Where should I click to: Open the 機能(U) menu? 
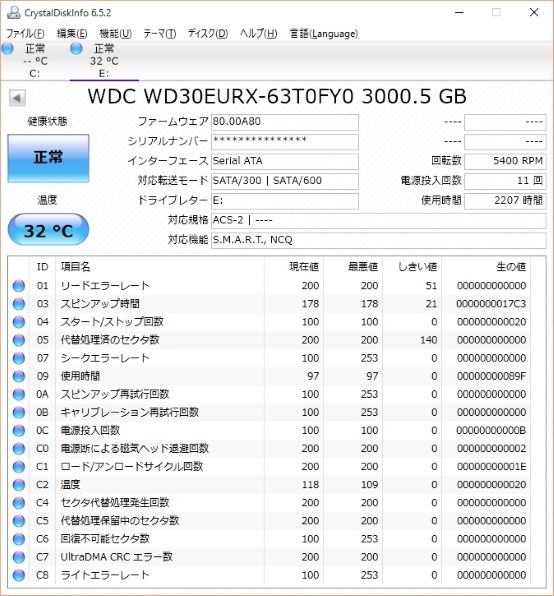[x=116, y=34]
